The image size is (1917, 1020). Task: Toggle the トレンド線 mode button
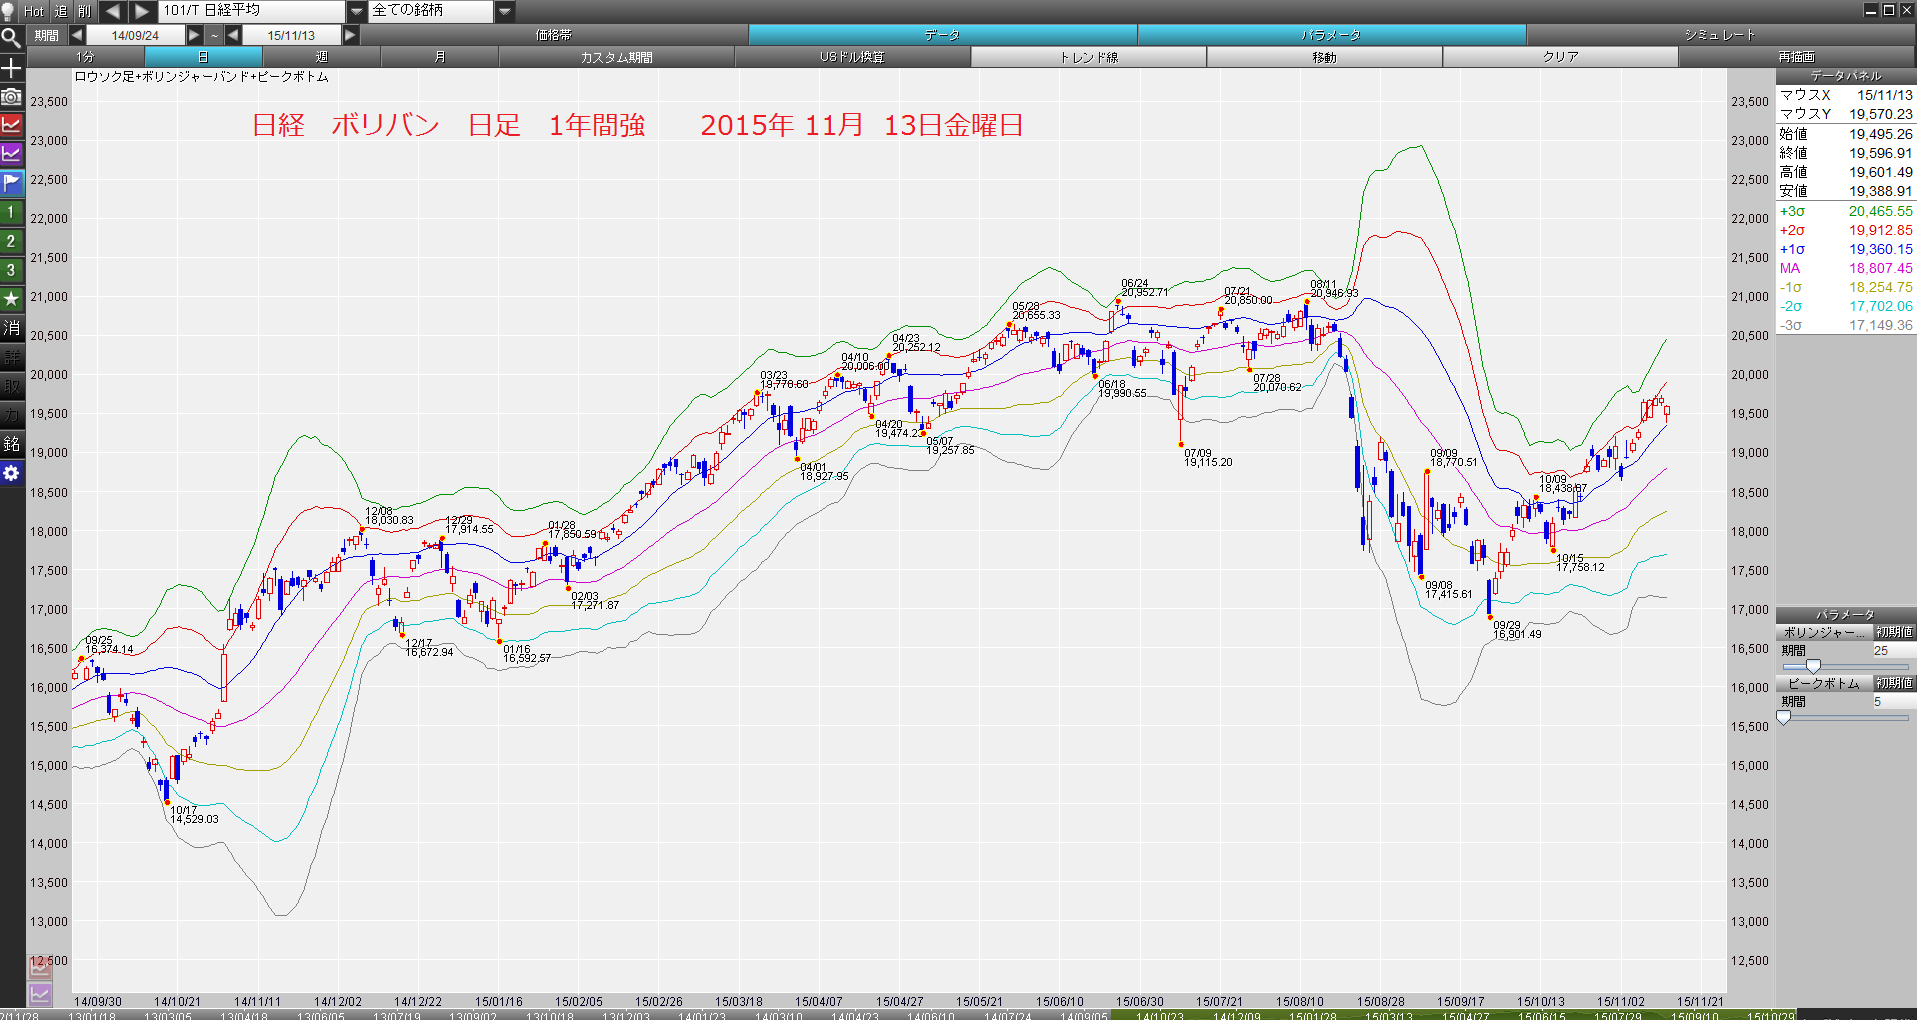pyautogui.click(x=1088, y=57)
